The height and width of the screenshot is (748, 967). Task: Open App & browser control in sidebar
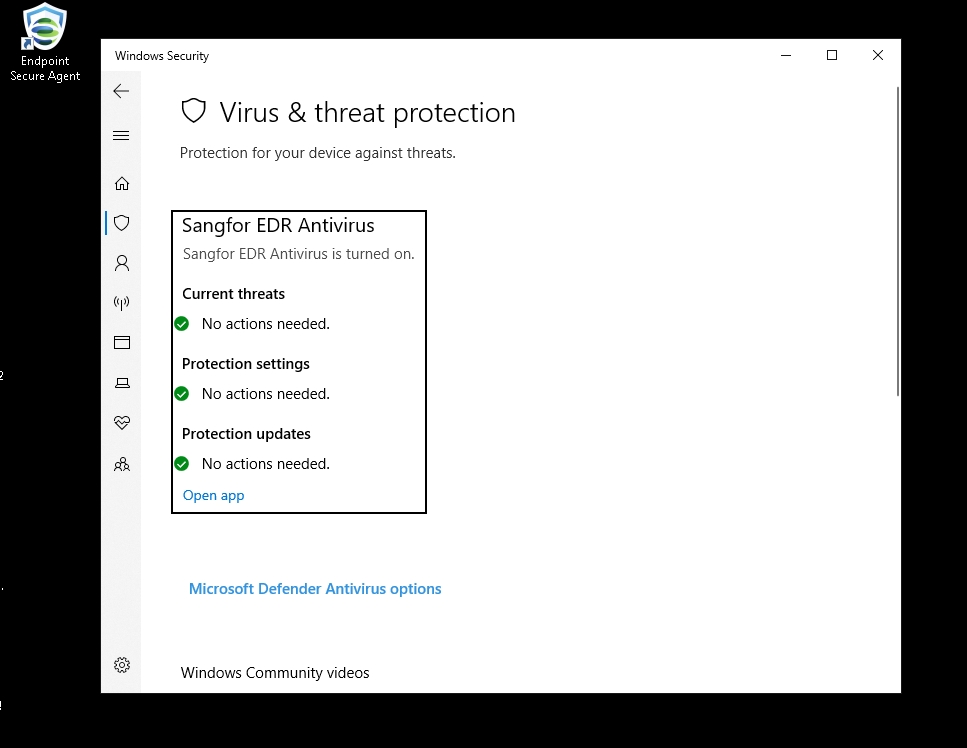(121, 342)
